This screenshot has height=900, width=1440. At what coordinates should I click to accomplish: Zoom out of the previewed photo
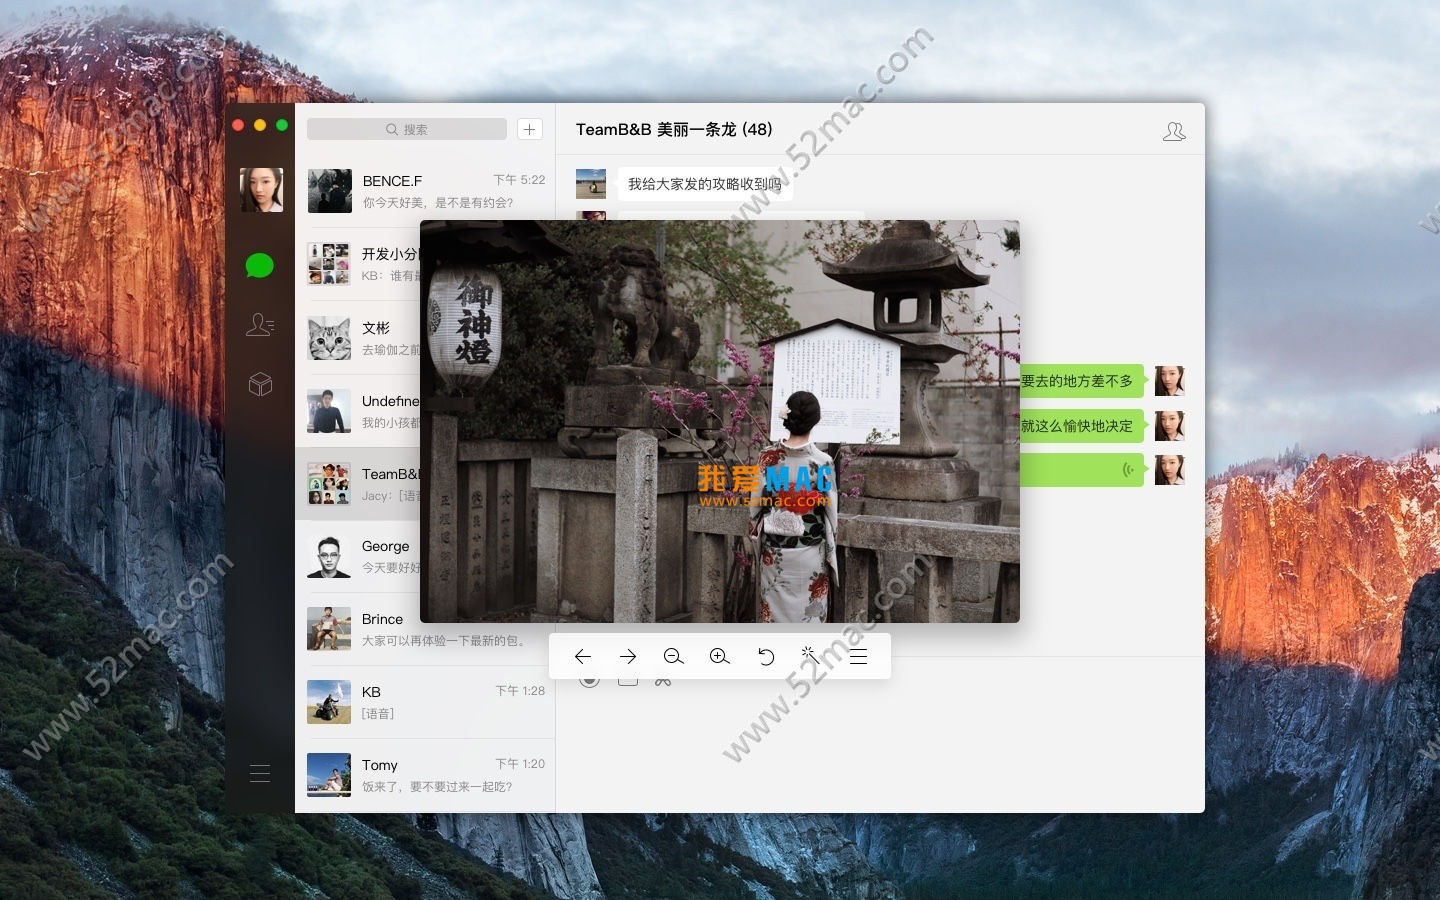click(674, 656)
